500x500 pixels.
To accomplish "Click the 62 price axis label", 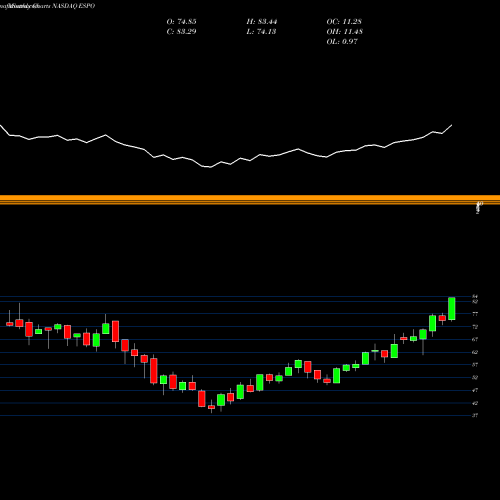I will tap(475, 352).
